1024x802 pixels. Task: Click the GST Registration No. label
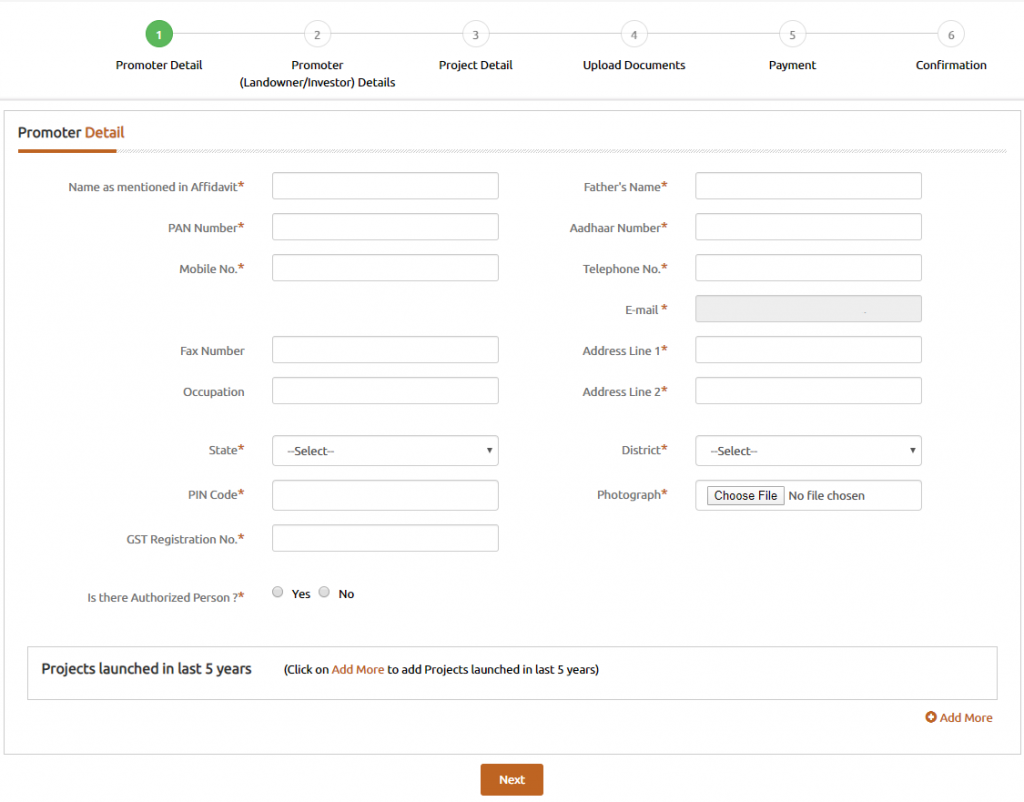185,539
